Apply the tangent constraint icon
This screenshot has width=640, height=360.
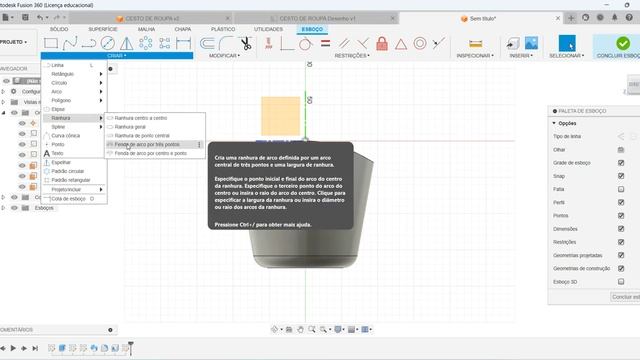305,43
